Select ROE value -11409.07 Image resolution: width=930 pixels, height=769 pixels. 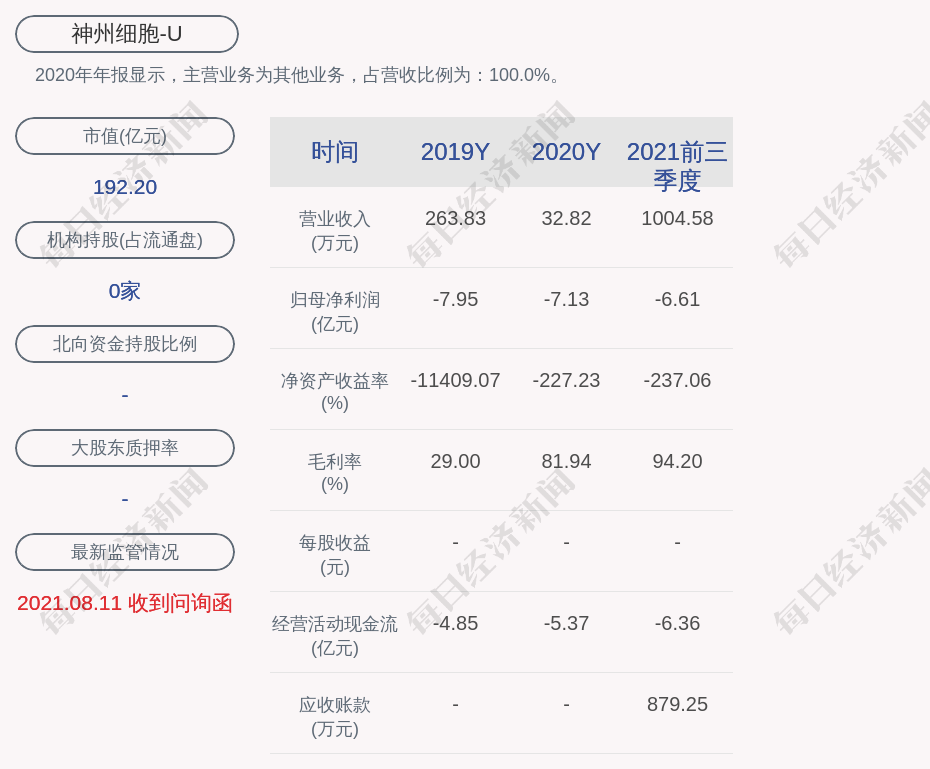click(x=455, y=380)
